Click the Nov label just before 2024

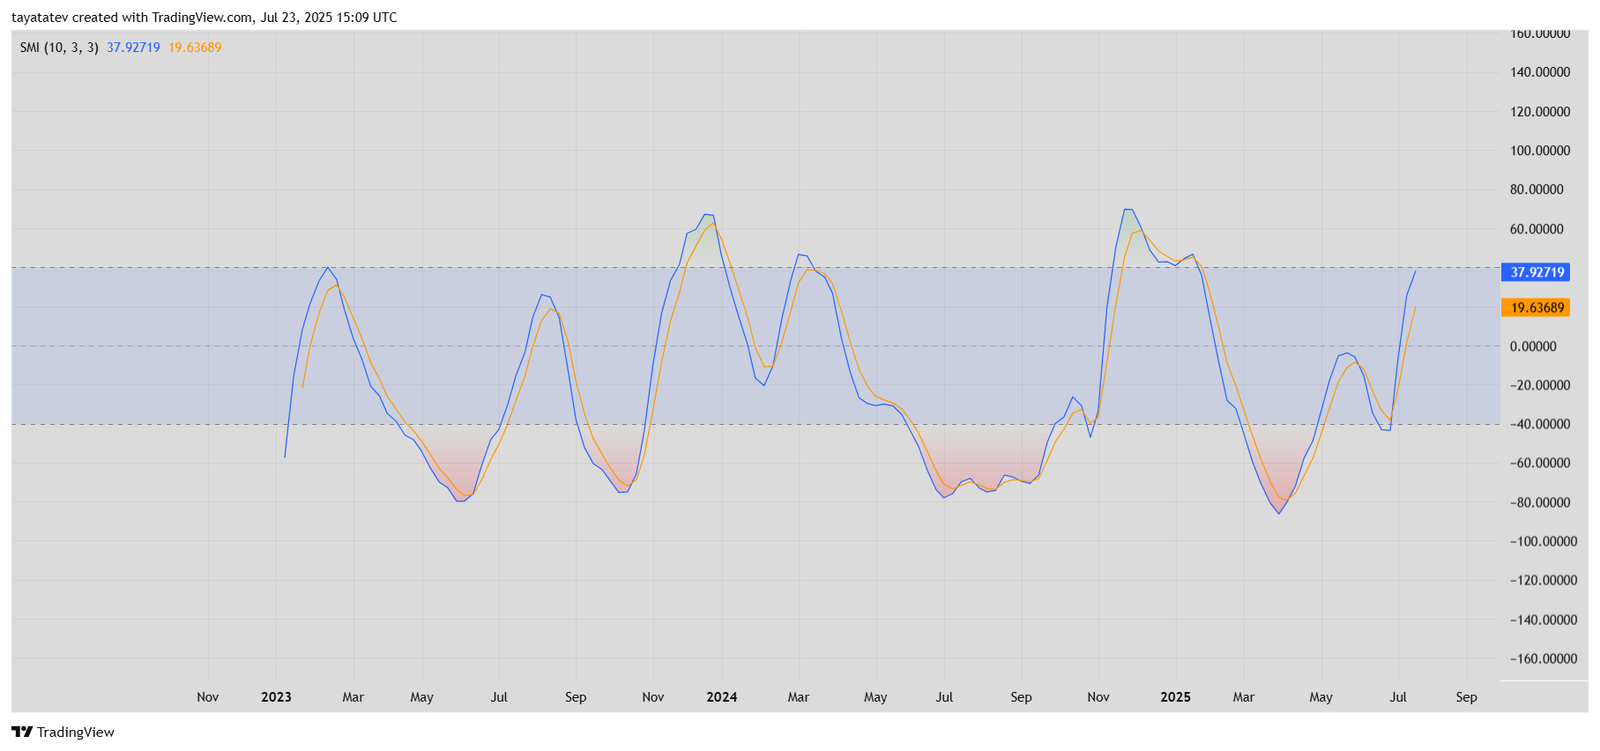pyautogui.click(x=653, y=697)
